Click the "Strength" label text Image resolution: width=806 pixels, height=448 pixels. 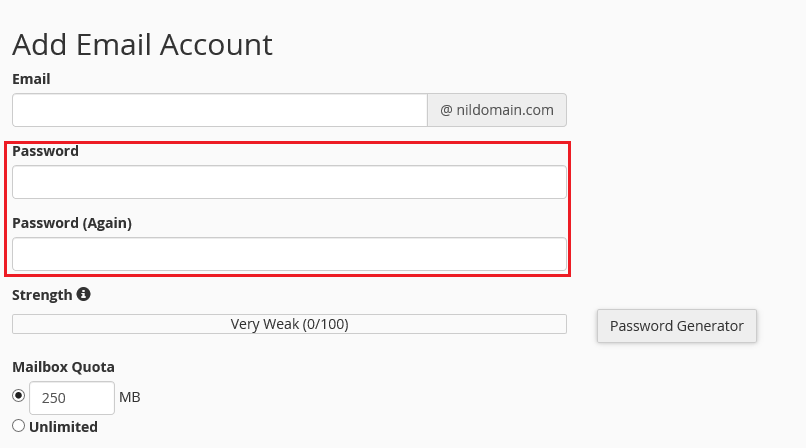(x=42, y=295)
